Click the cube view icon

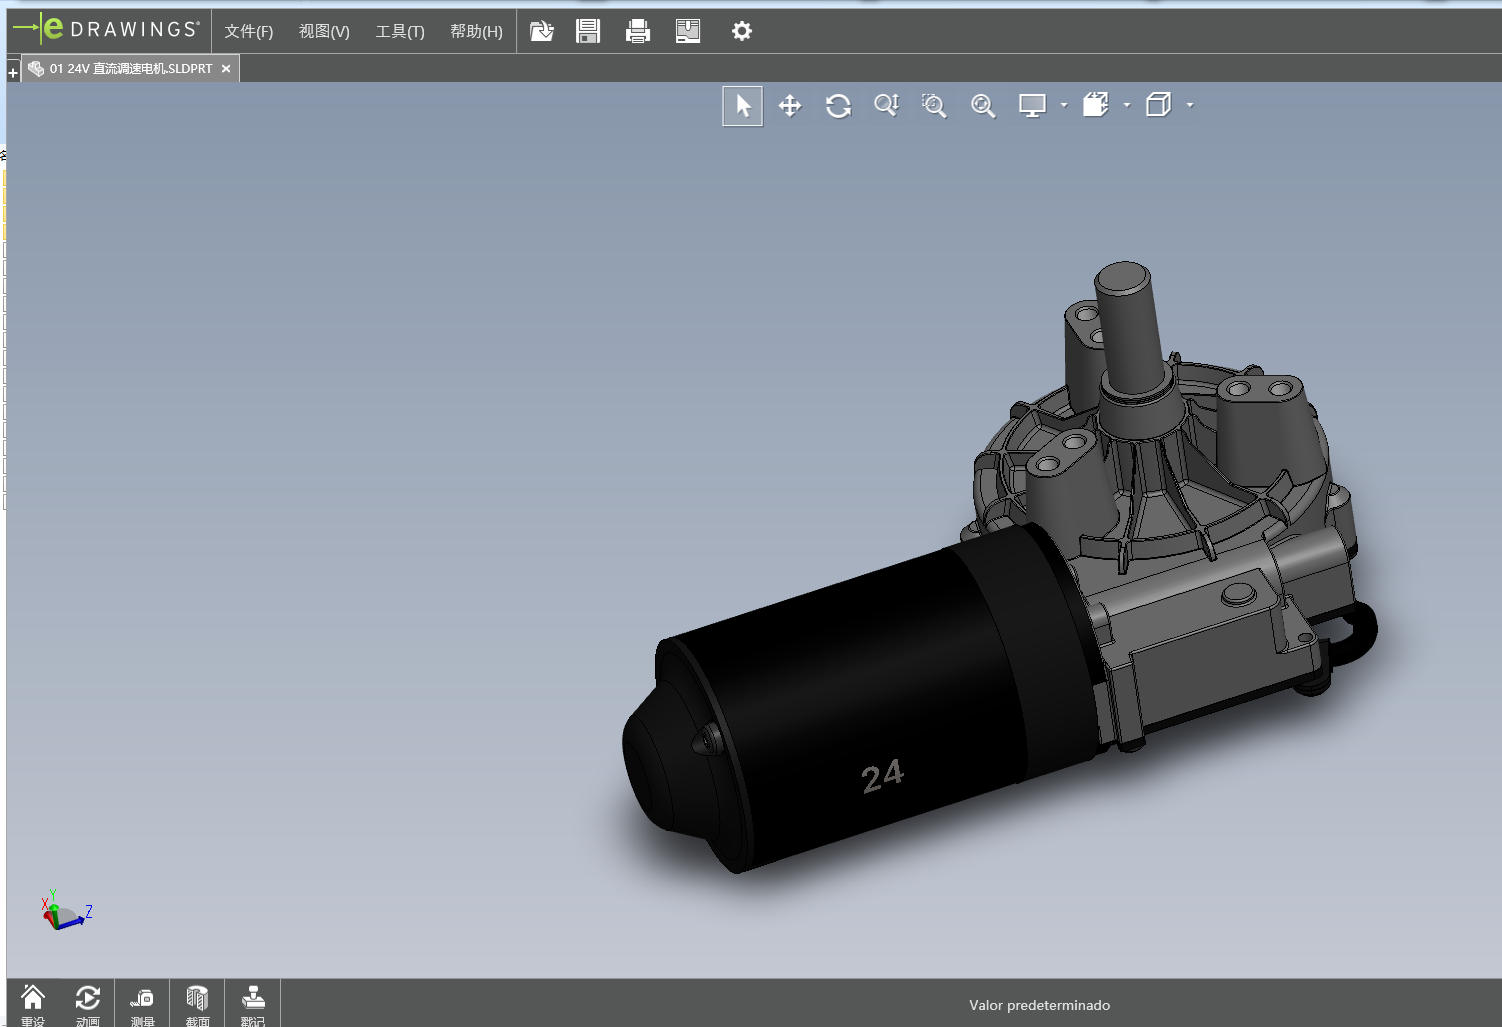click(1159, 105)
